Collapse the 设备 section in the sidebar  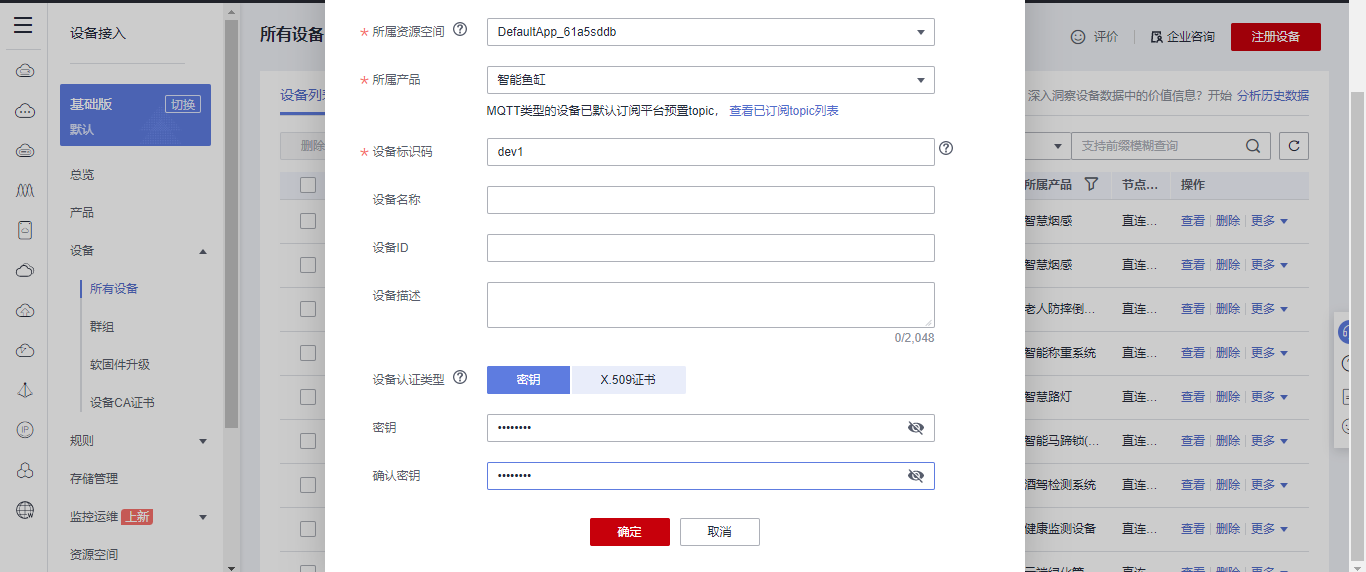pos(203,251)
